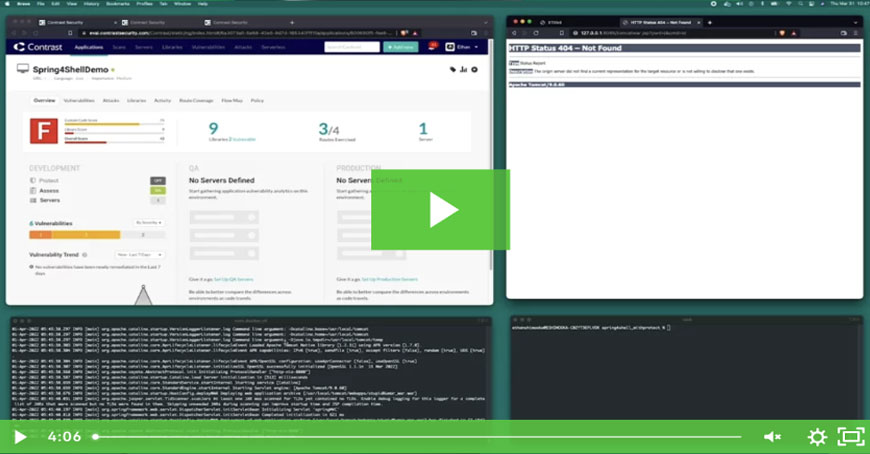The width and height of the screenshot is (870, 454).
Task: Click the settings gear icon beside Spring4ShellDemo
Action: tap(474, 70)
